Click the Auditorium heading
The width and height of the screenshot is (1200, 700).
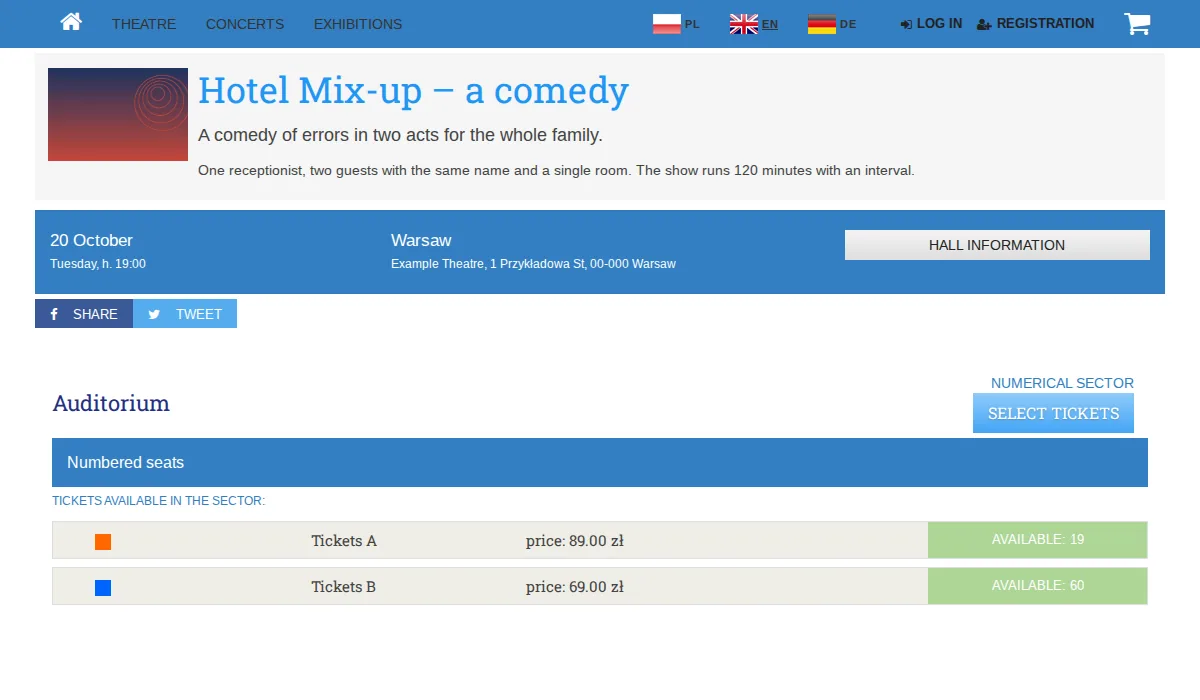(111, 403)
